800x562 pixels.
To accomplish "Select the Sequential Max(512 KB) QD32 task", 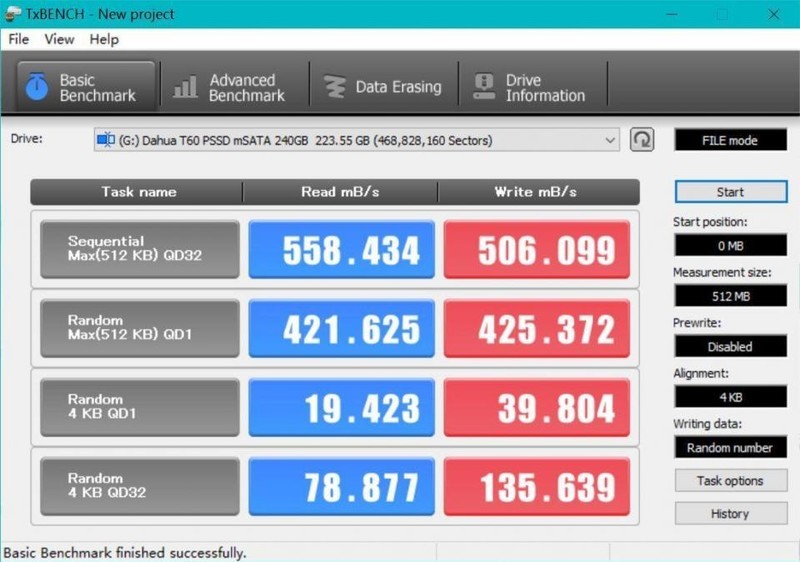I will [140, 249].
